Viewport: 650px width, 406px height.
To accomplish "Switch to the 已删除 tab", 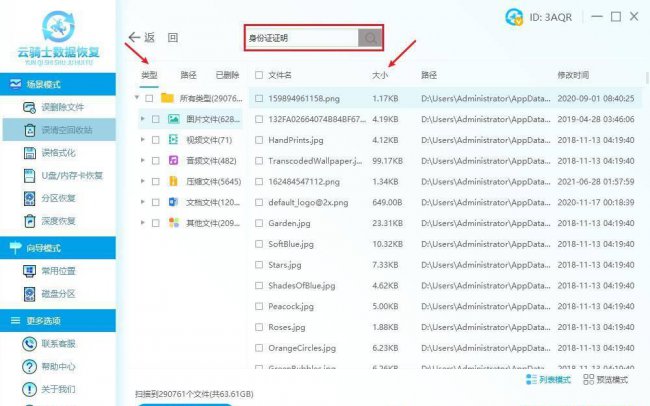I will pyautogui.click(x=227, y=75).
